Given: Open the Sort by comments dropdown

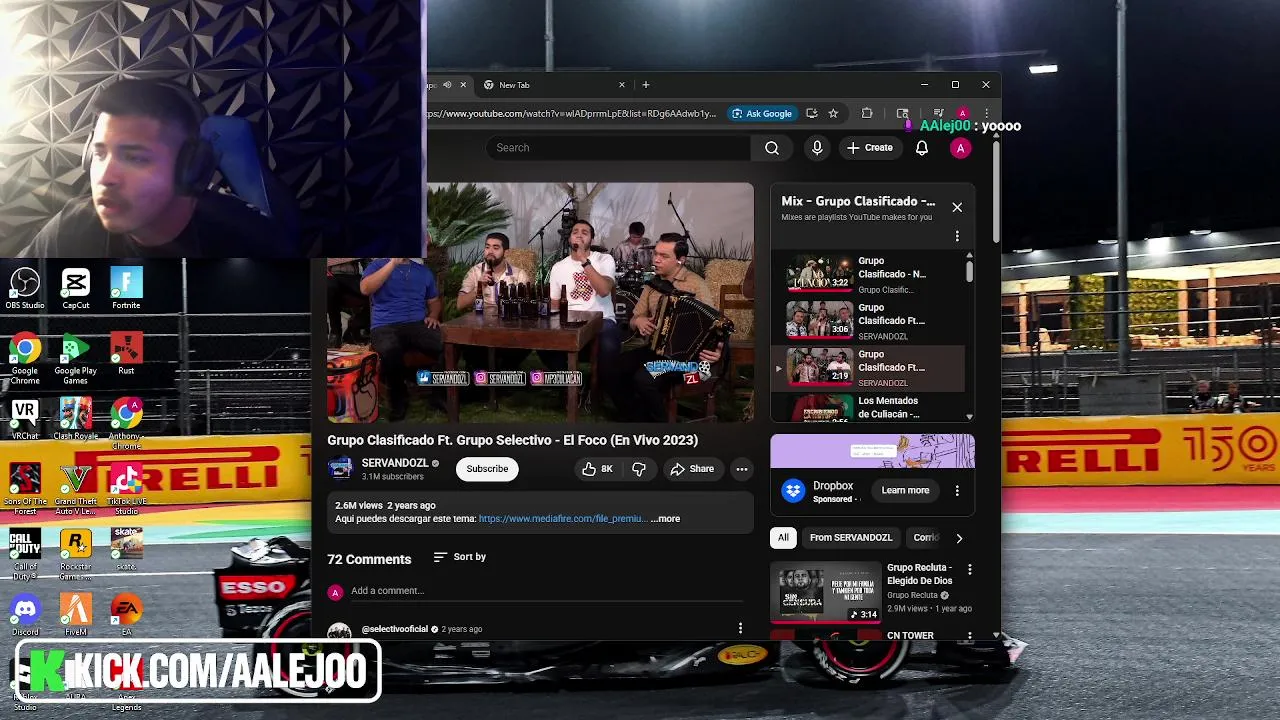Looking at the screenshot, I should [x=460, y=557].
